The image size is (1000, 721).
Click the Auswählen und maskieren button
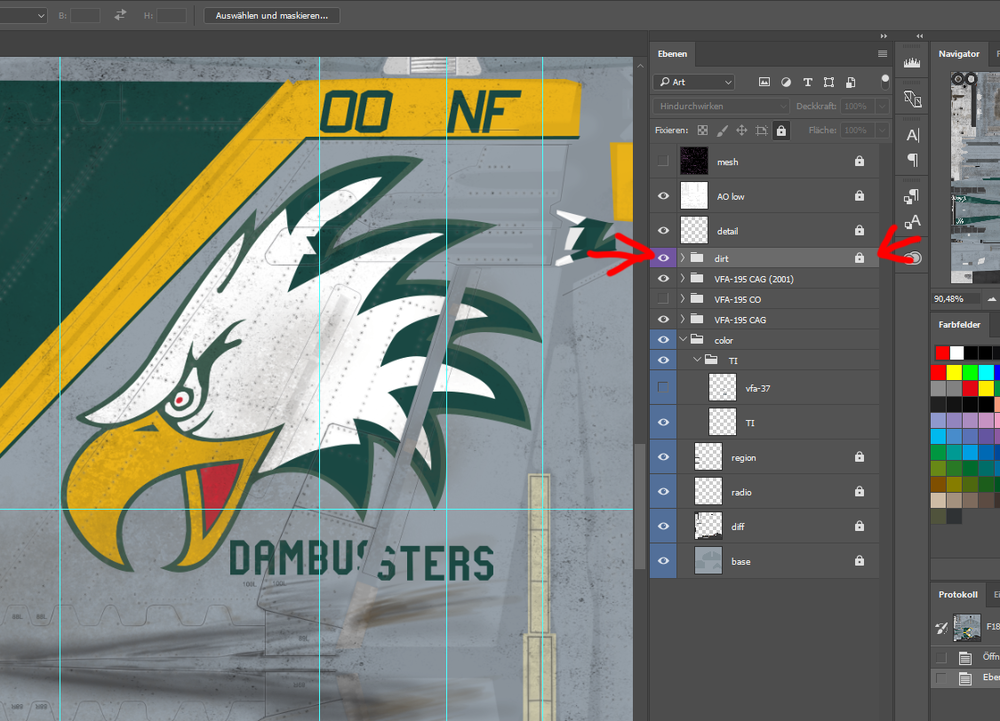click(x=271, y=16)
